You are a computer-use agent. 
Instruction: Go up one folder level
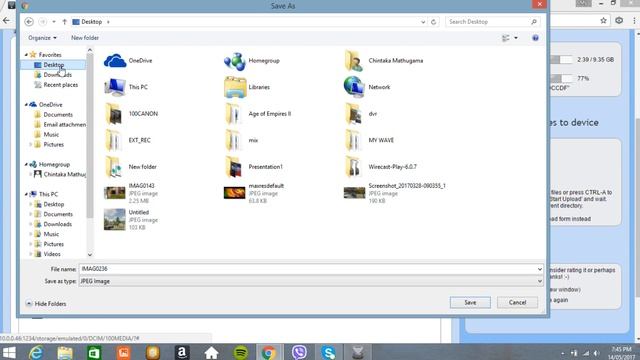pyautogui.click(x=64, y=22)
